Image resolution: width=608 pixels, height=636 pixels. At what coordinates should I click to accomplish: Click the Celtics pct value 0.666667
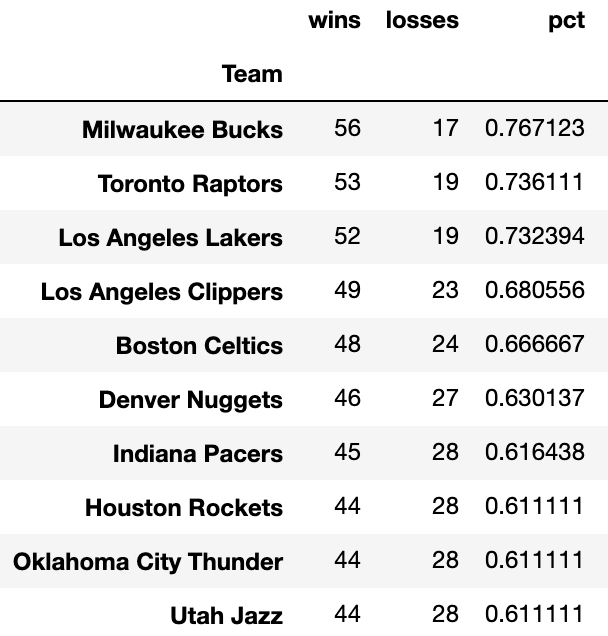(x=535, y=344)
